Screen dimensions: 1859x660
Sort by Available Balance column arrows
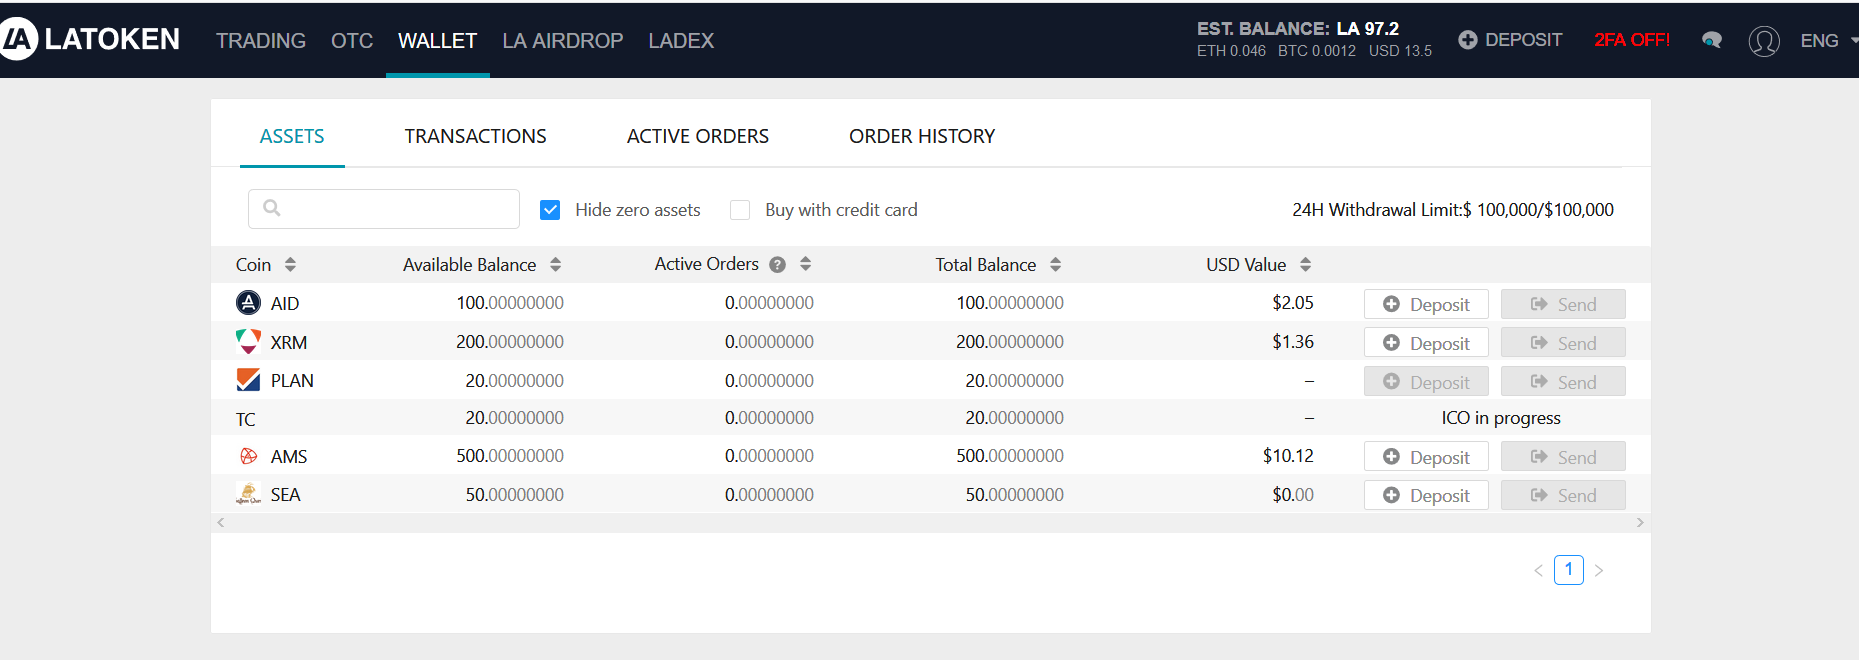pos(556,265)
